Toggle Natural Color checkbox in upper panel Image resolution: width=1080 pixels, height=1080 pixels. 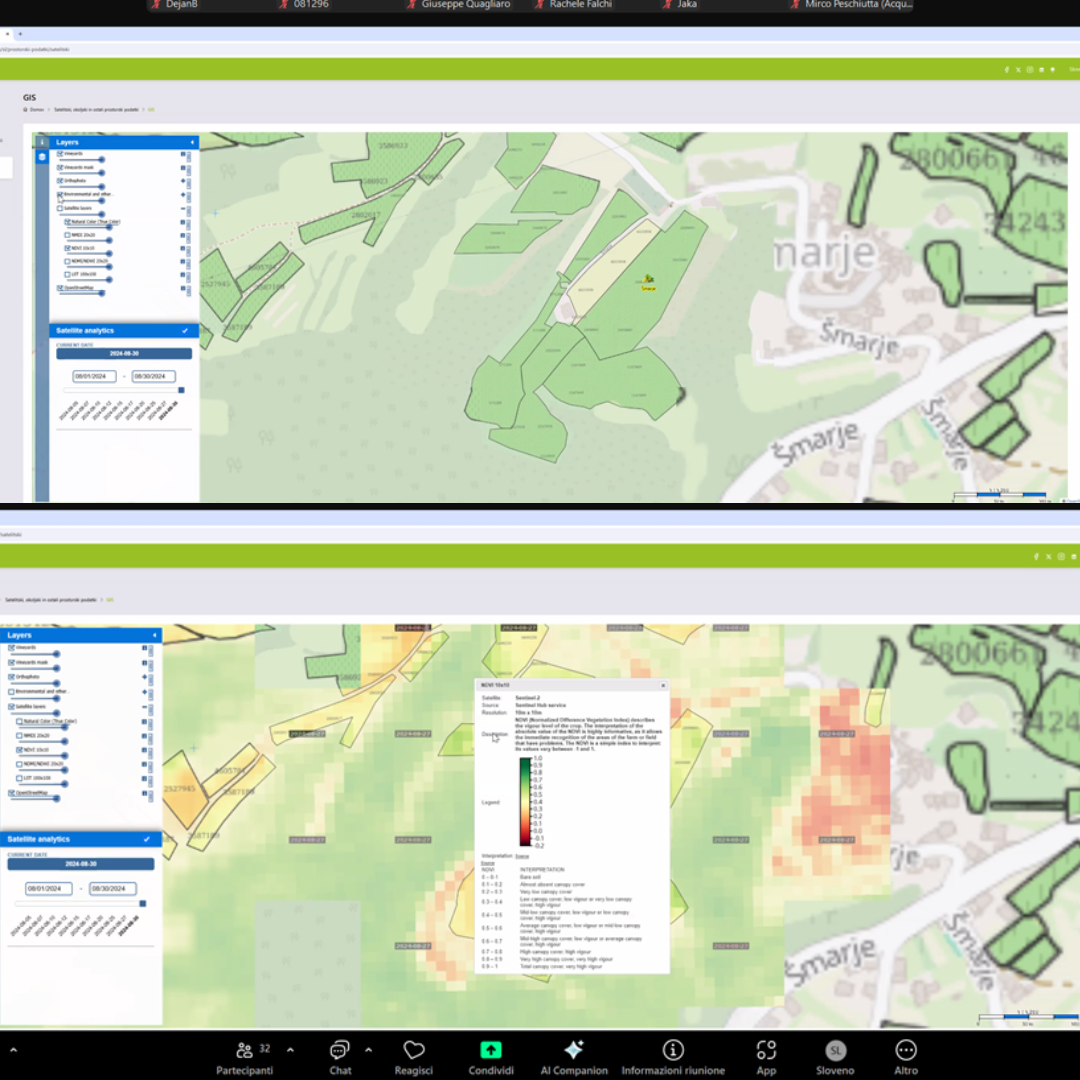point(68,222)
